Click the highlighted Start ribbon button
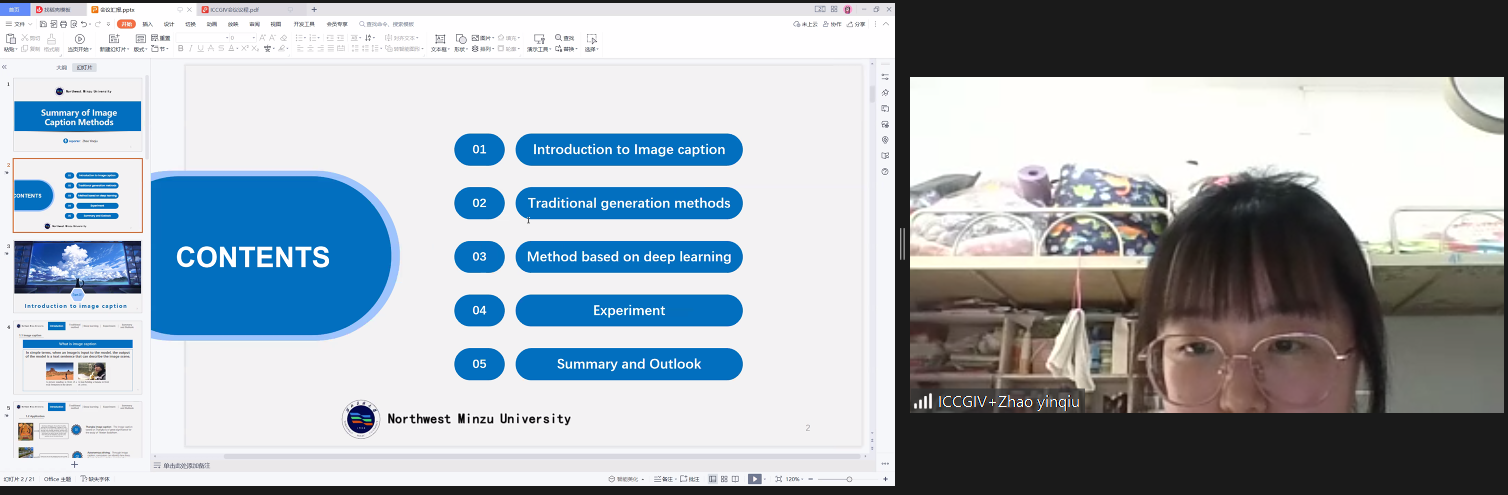This screenshot has height=495, width=1508. coord(126,24)
